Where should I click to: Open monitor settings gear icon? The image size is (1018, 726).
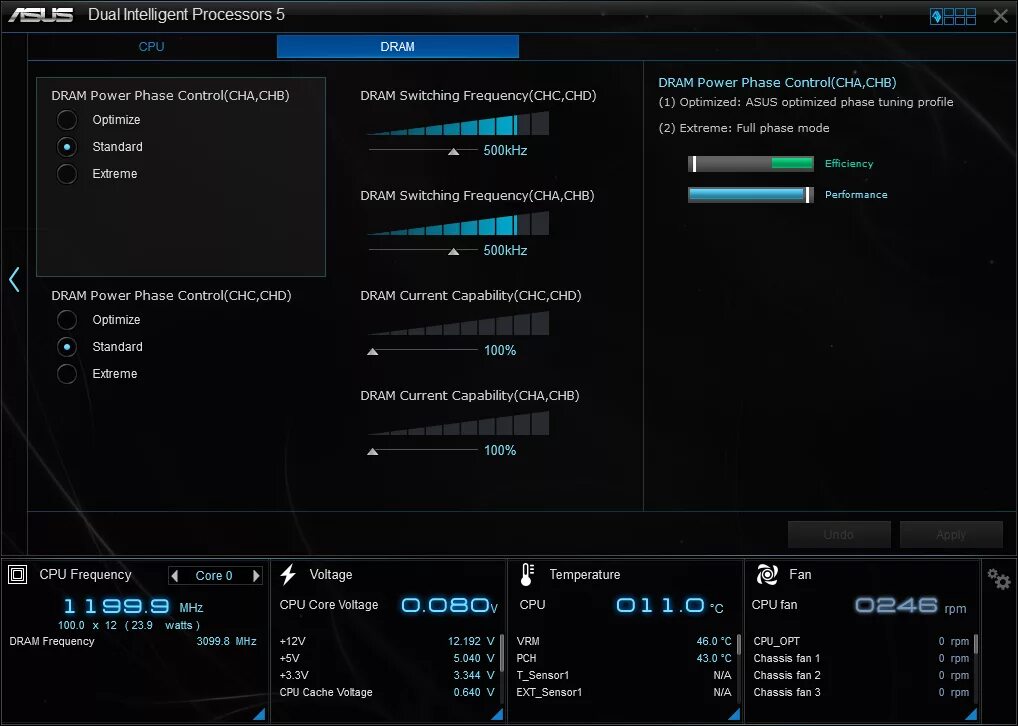pos(999,579)
